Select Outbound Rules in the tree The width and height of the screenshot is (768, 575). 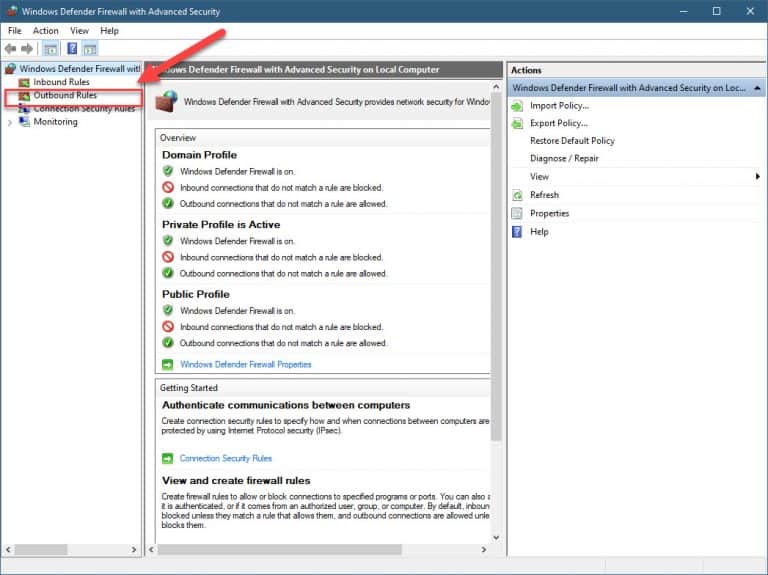(64, 95)
